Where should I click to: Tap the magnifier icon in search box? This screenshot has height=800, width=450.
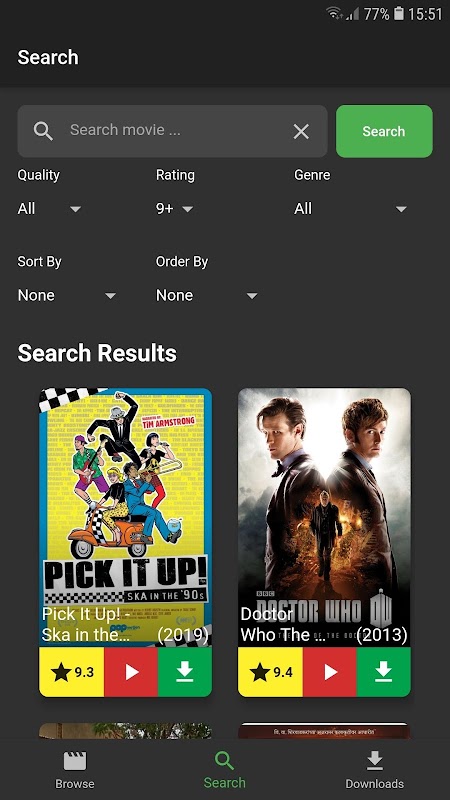point(43,131)
